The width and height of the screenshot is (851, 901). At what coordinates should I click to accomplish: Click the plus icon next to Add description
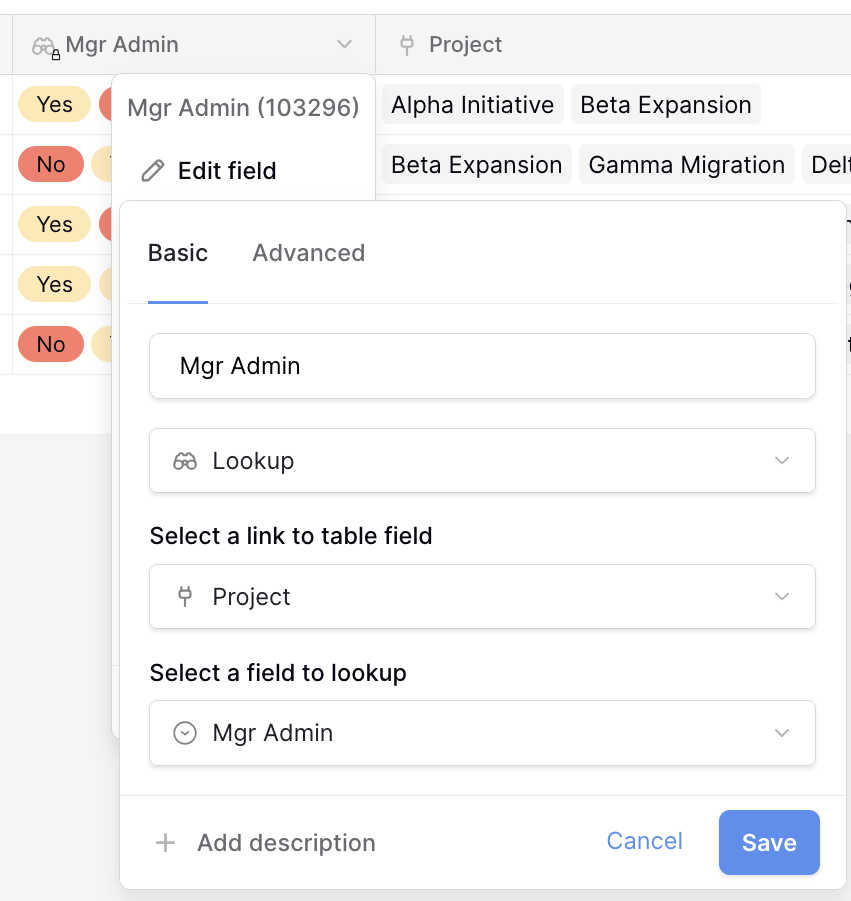[165, 843]
